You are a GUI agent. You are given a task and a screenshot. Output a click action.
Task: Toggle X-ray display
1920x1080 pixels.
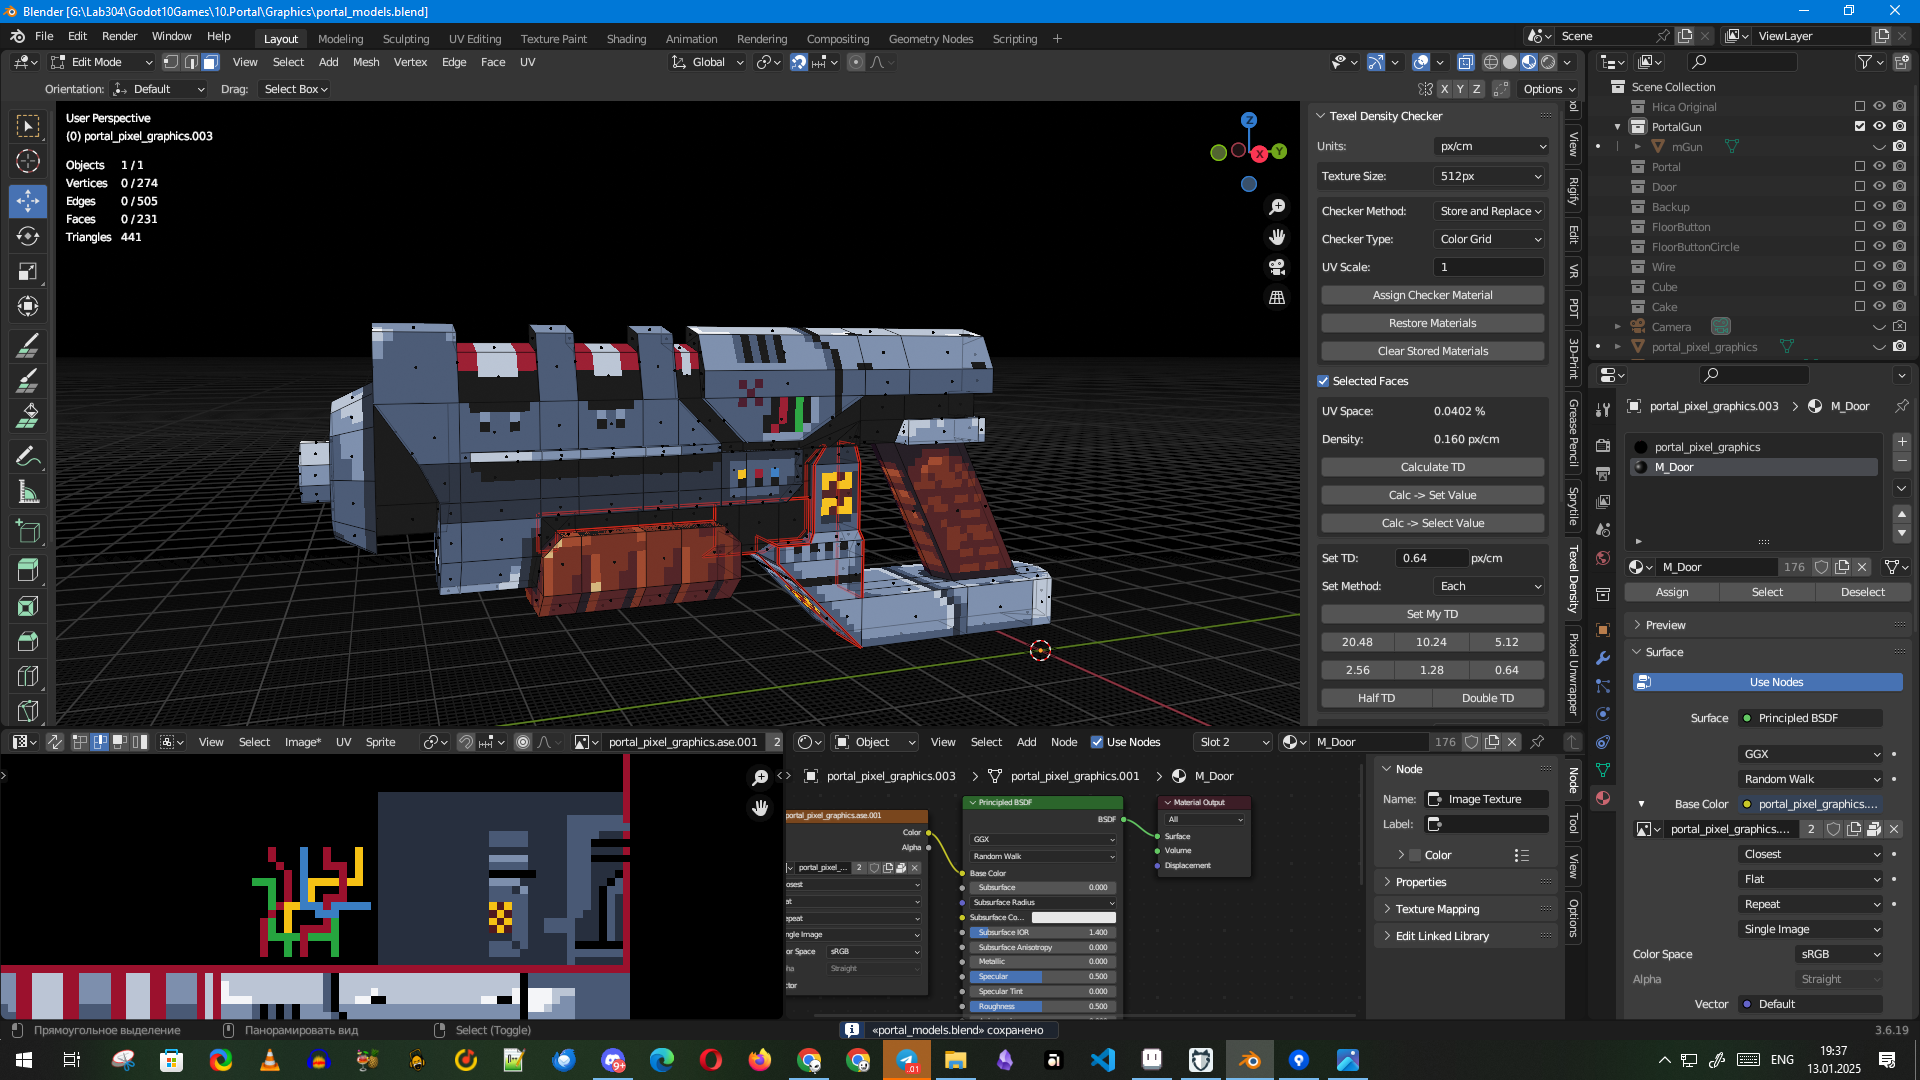coord(1465,62)
